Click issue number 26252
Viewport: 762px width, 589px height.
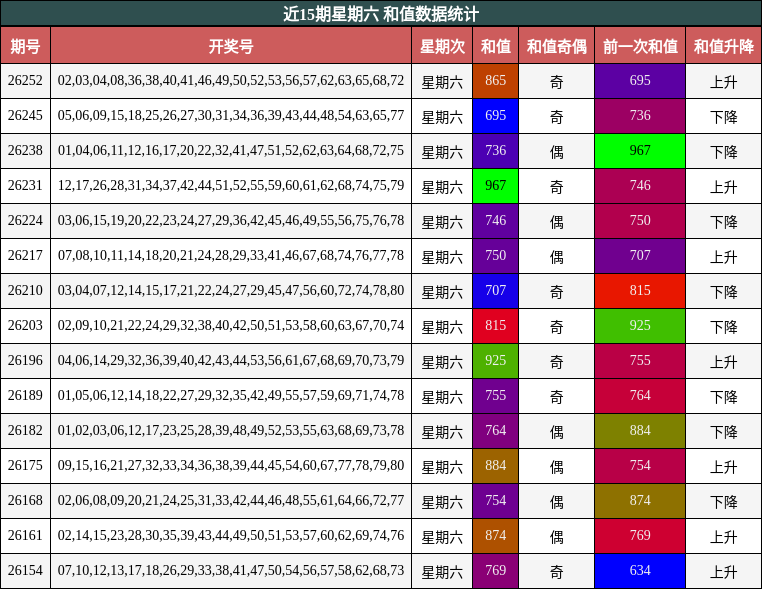(x=25, y=80)
